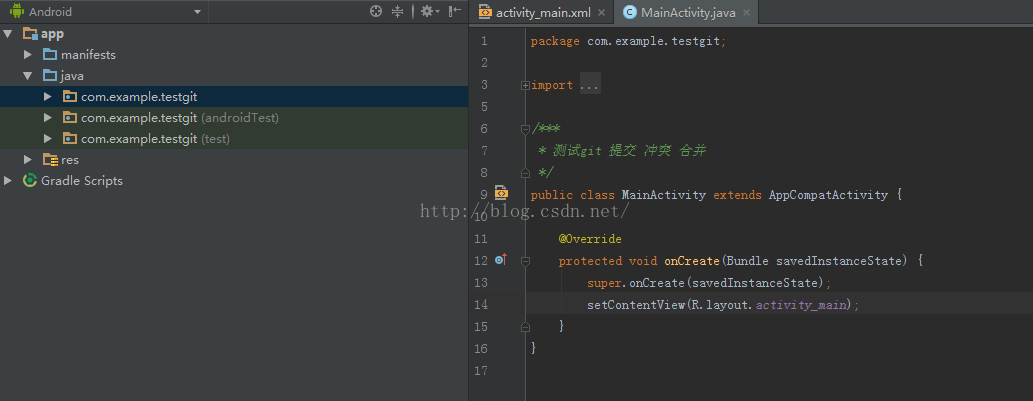Switch to the activity_main.xml tab
The width and height of the screenshot is (1033, 401).
point(543,13)
